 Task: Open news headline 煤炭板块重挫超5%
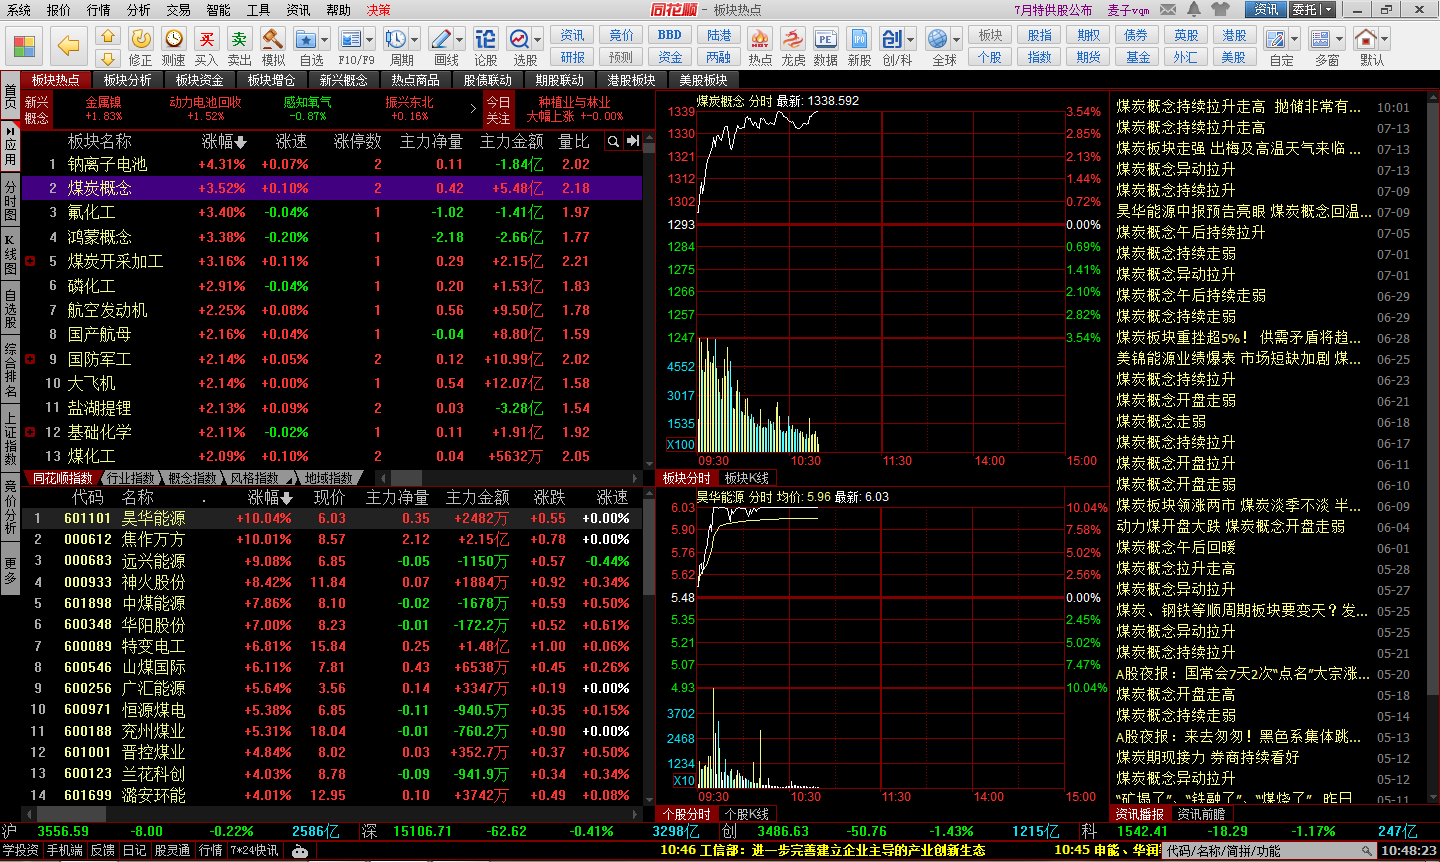tap(1238, 337)
